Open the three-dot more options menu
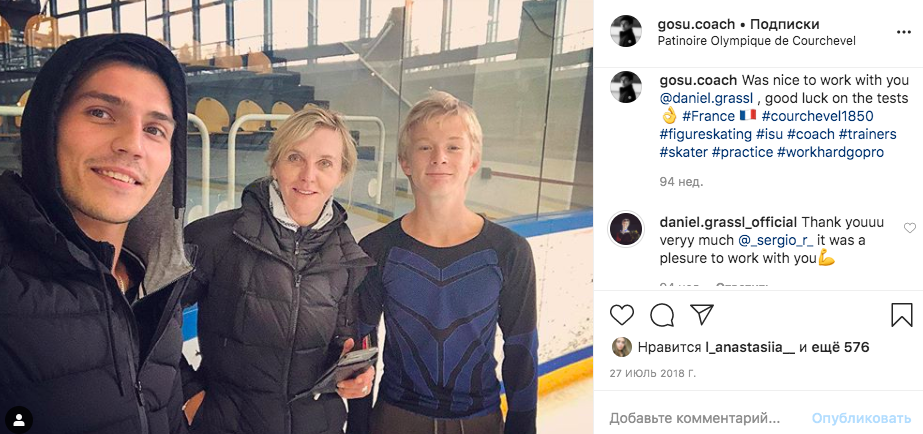 coord(904,32)
